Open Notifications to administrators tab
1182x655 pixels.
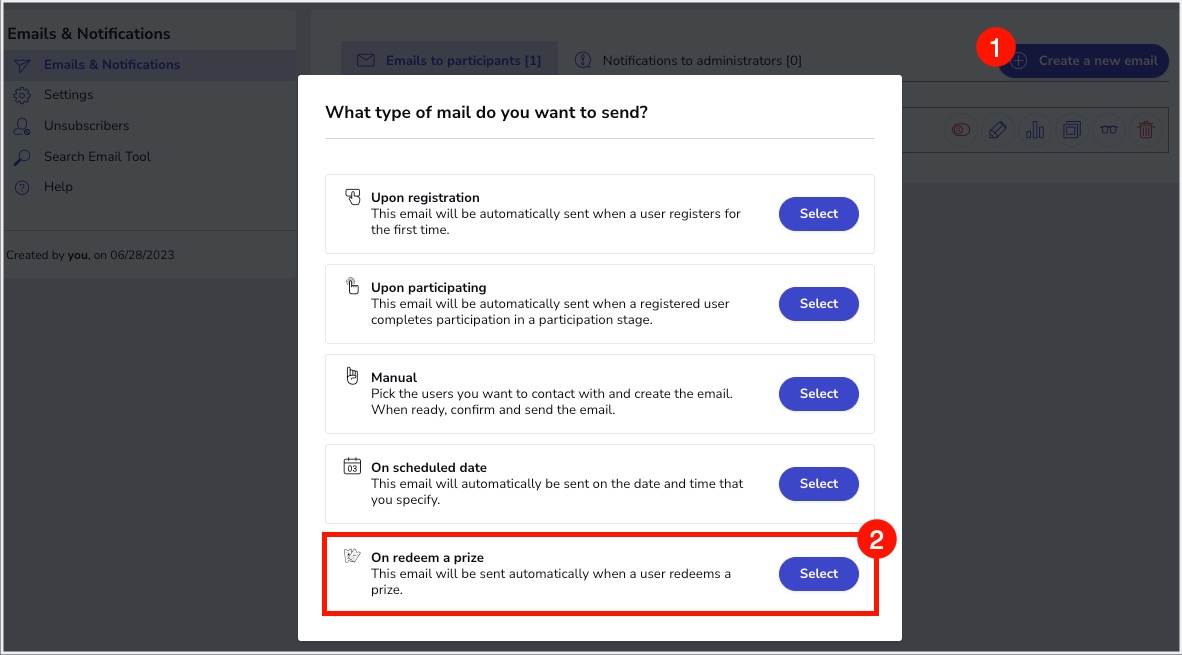[x=689, y=61]
